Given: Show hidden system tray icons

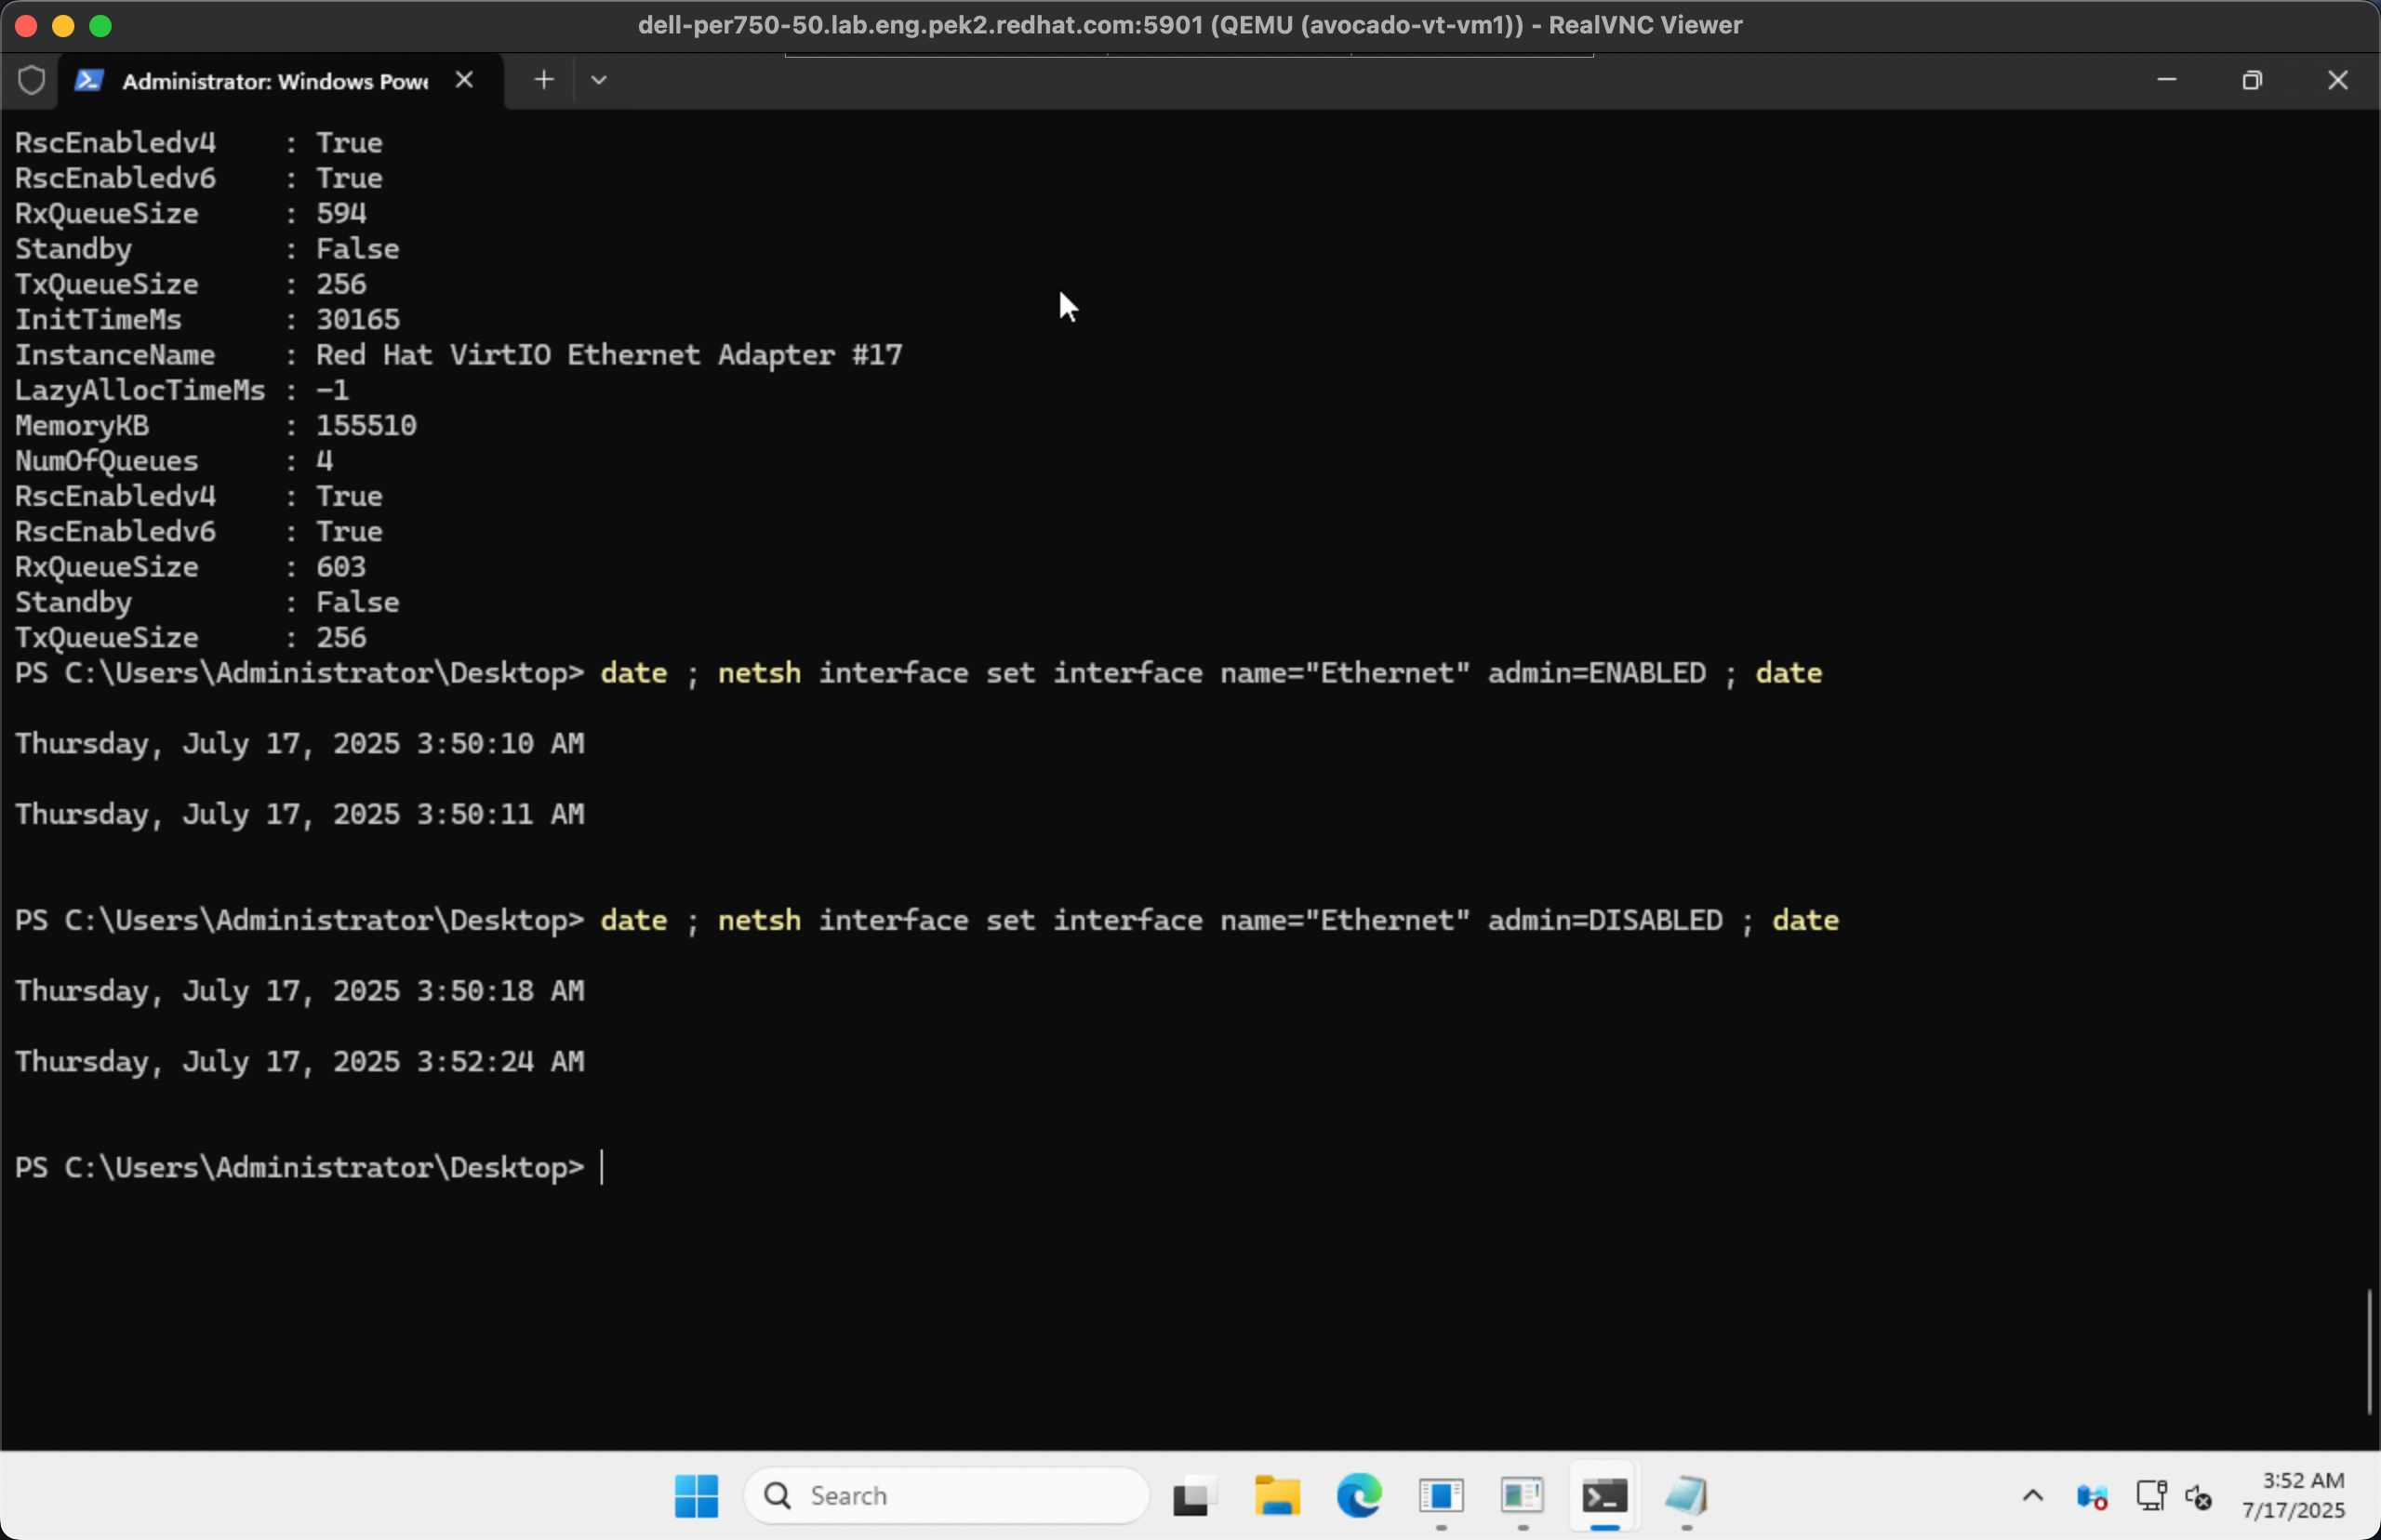Looking at the screenshot, I should [x=2032, y=1496].
